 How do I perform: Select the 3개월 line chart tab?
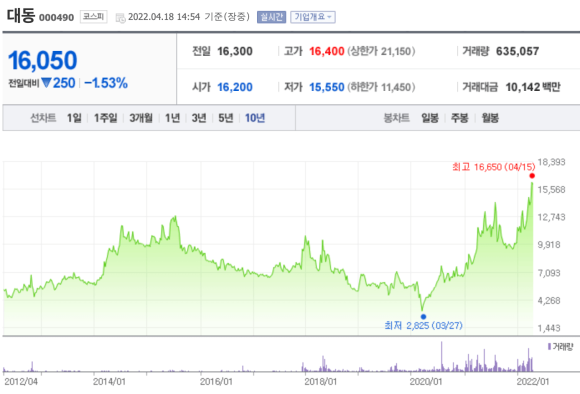[141, 118]
